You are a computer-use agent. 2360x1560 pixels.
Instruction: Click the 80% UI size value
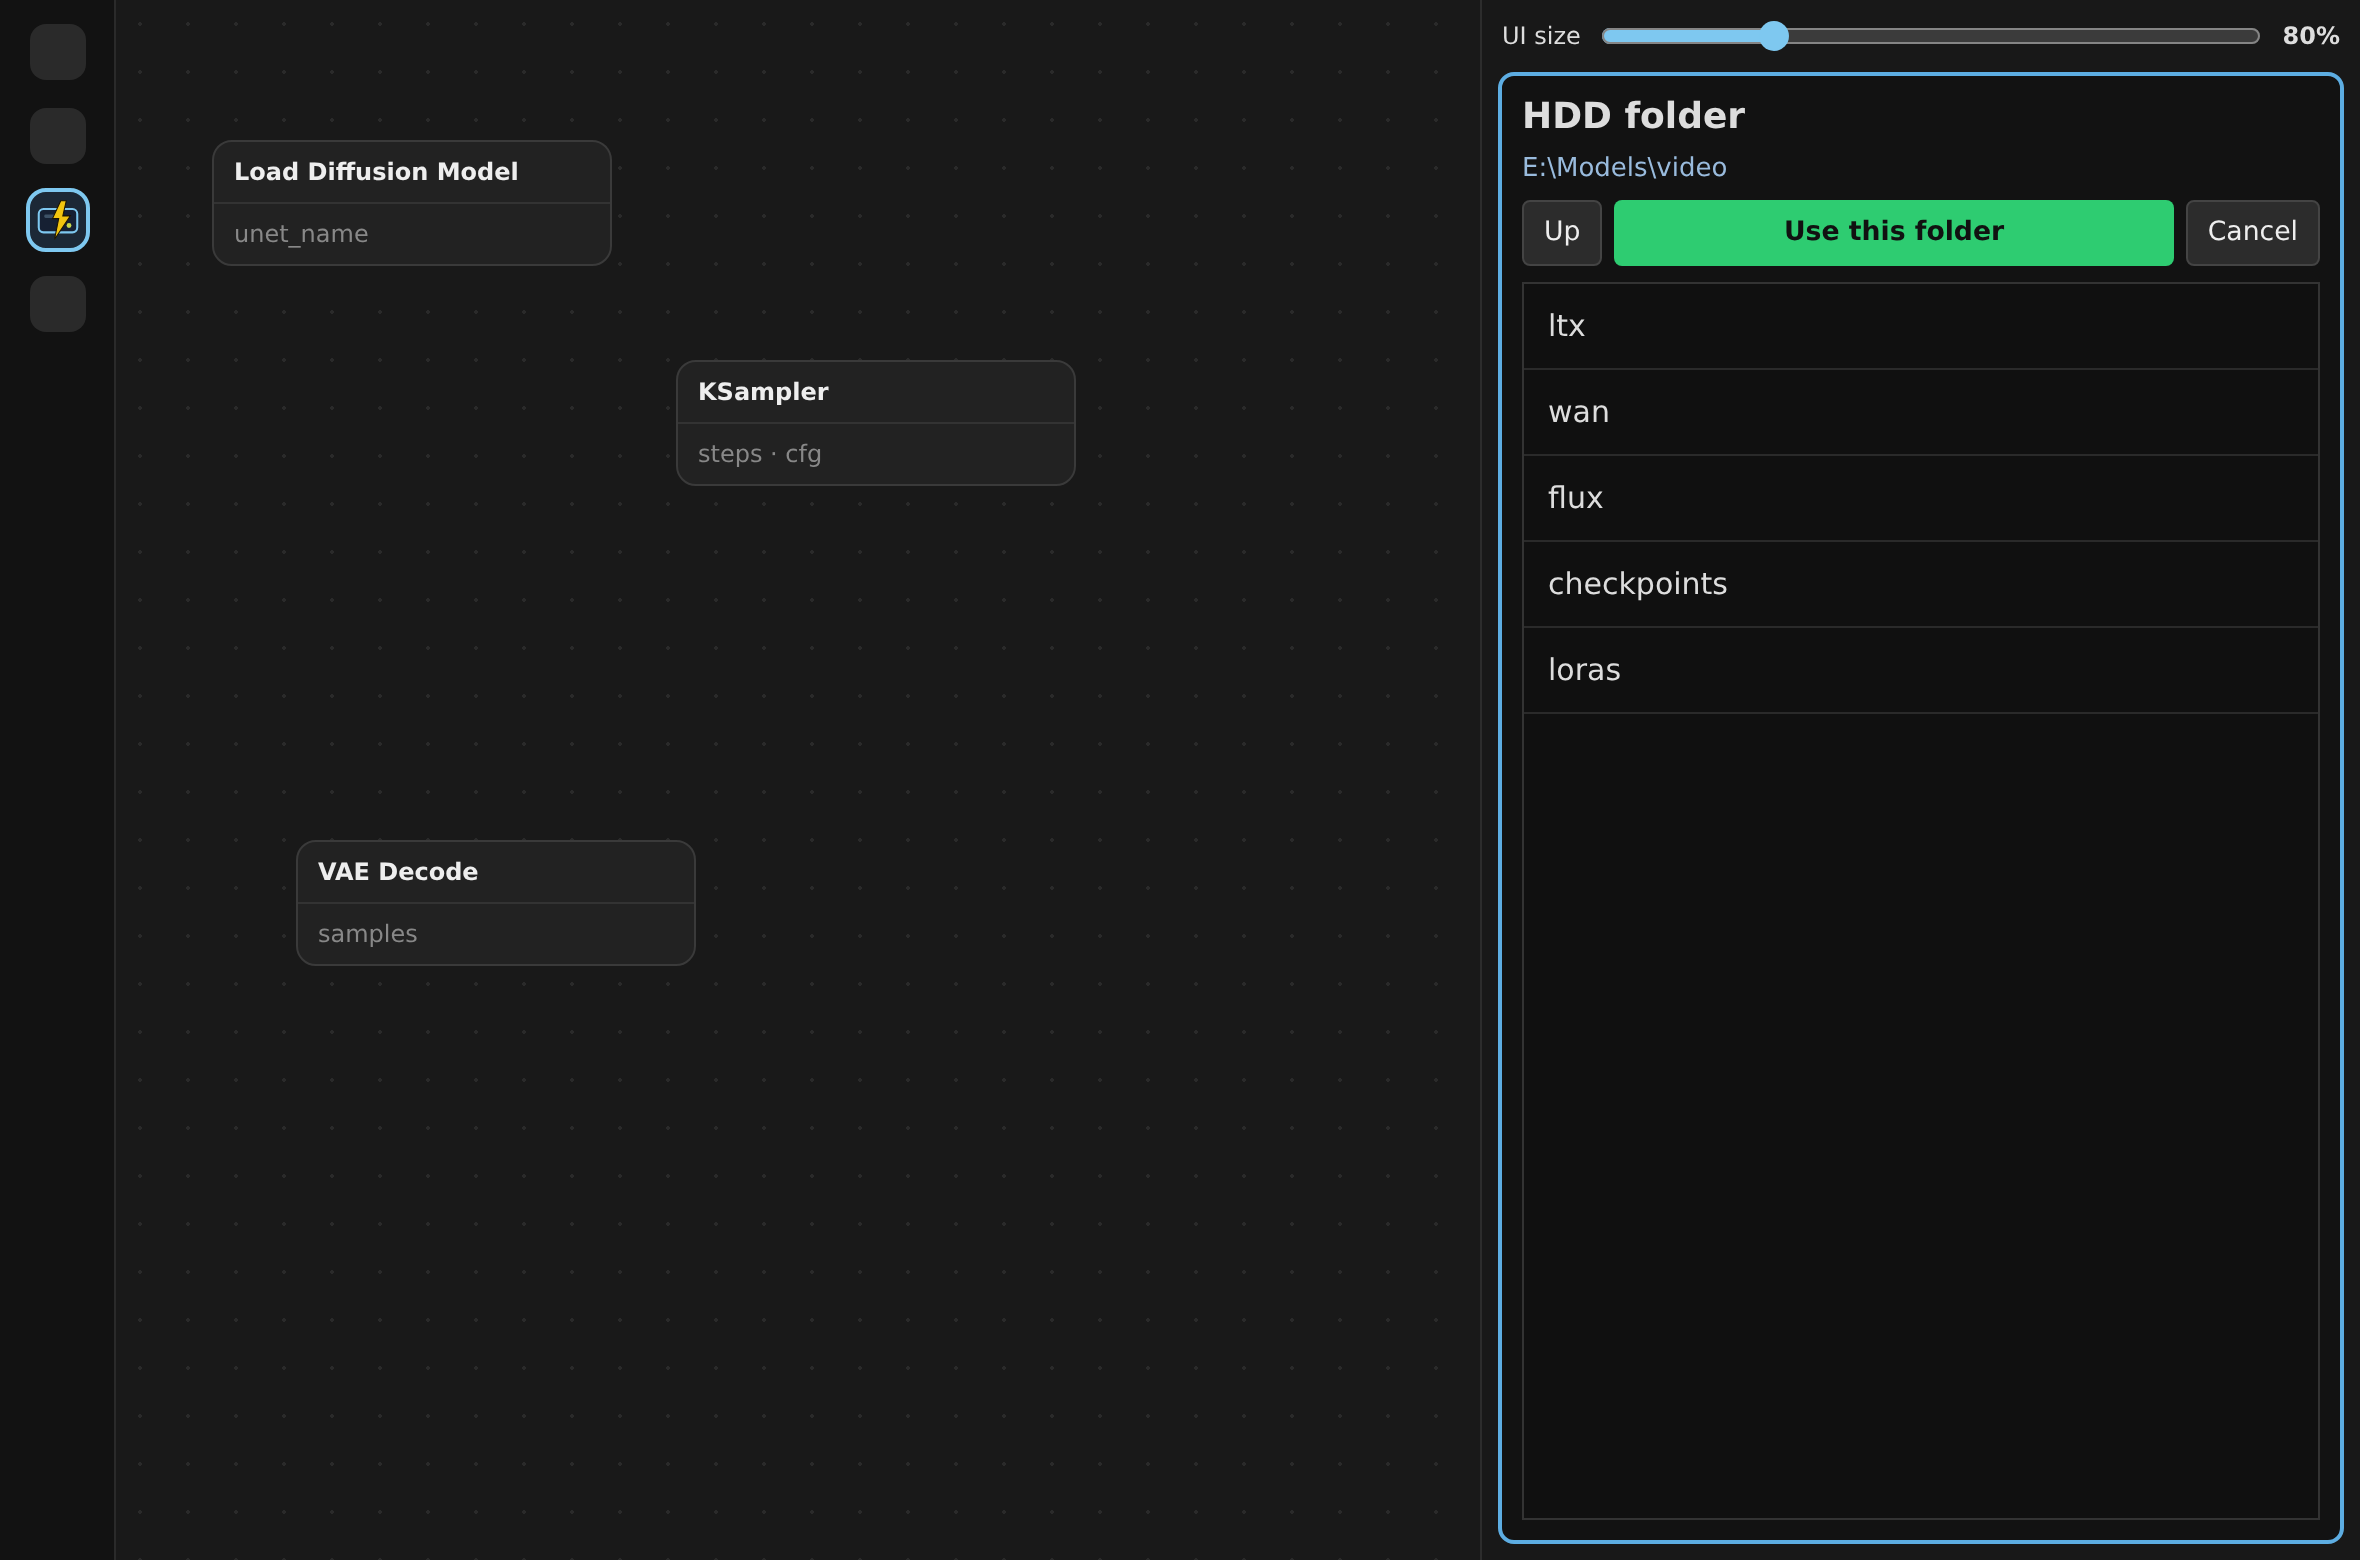pyautogui.click(x=2310, y=36)
